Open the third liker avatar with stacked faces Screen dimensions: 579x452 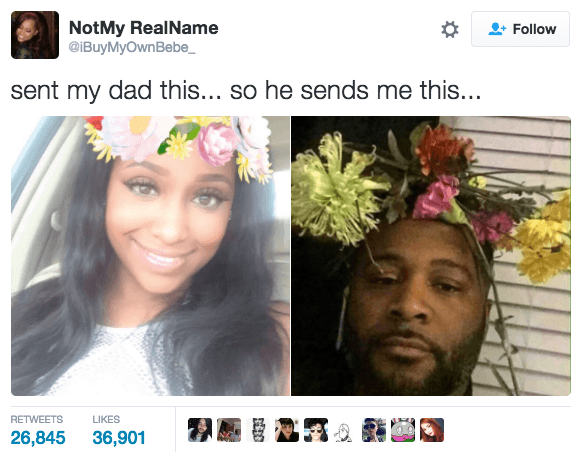(258, 430)
